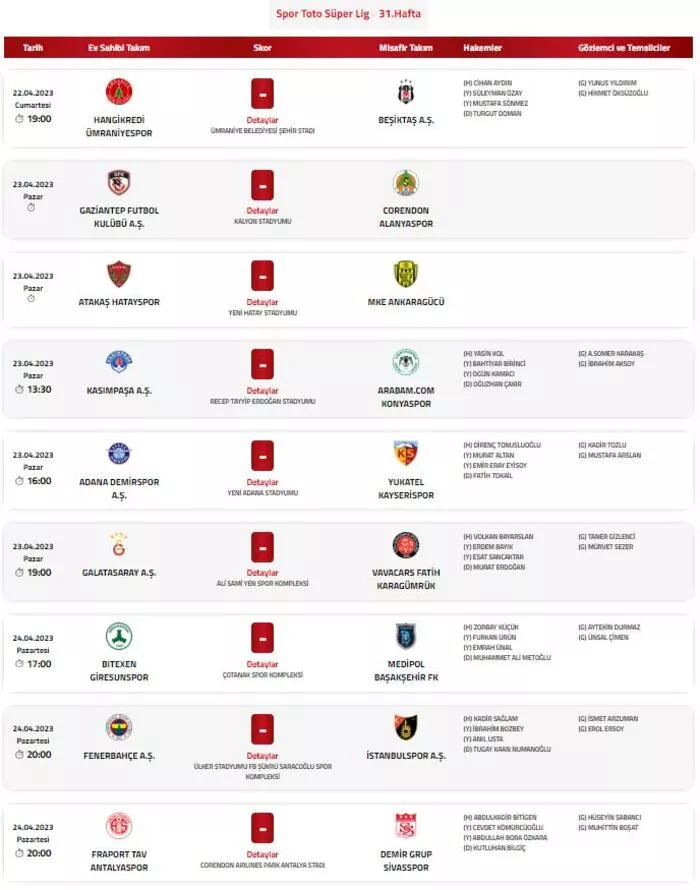Click the clock icon beside Giresunspor 17:00

click(x=19, y=664)
